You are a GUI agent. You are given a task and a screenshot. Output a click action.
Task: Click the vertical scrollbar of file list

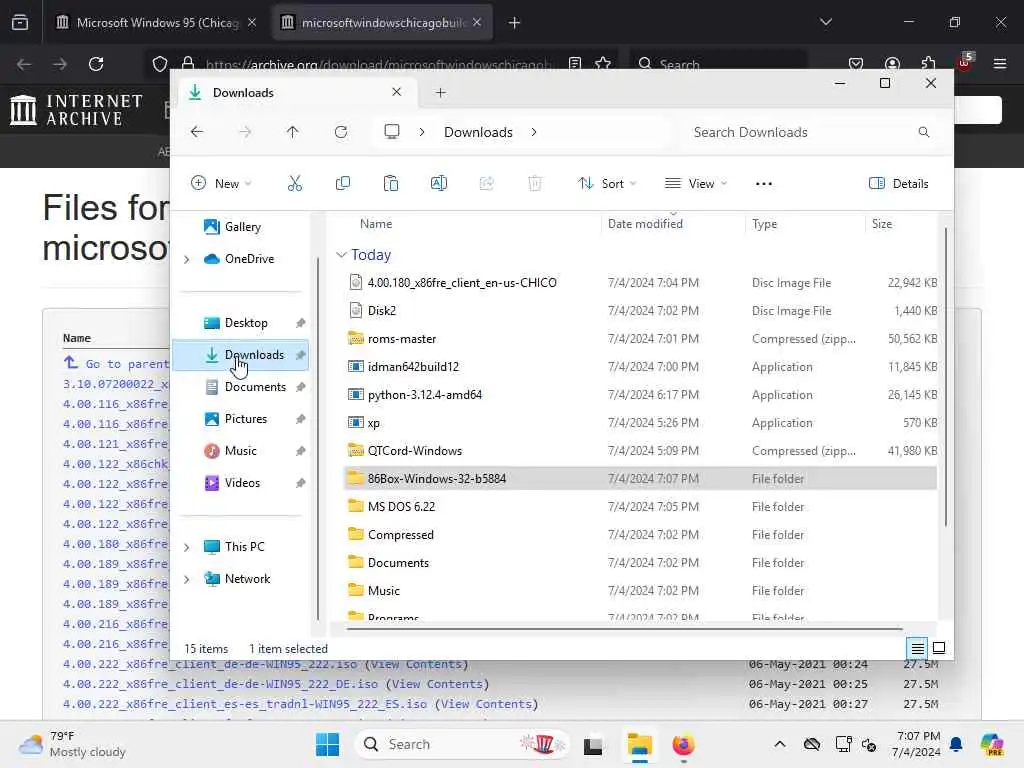pyautogui.click(x=945, y=376)
